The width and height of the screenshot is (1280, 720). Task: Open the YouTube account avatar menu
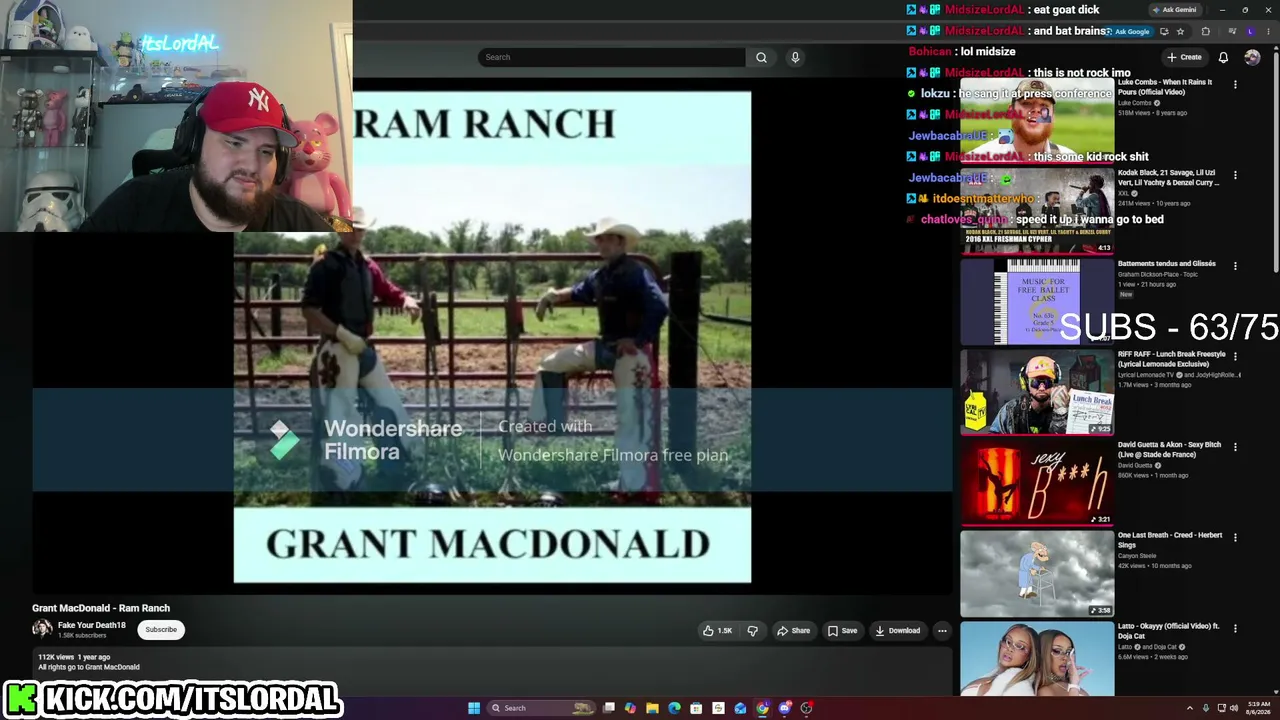pyautogui.click(x=1252, y=57)
